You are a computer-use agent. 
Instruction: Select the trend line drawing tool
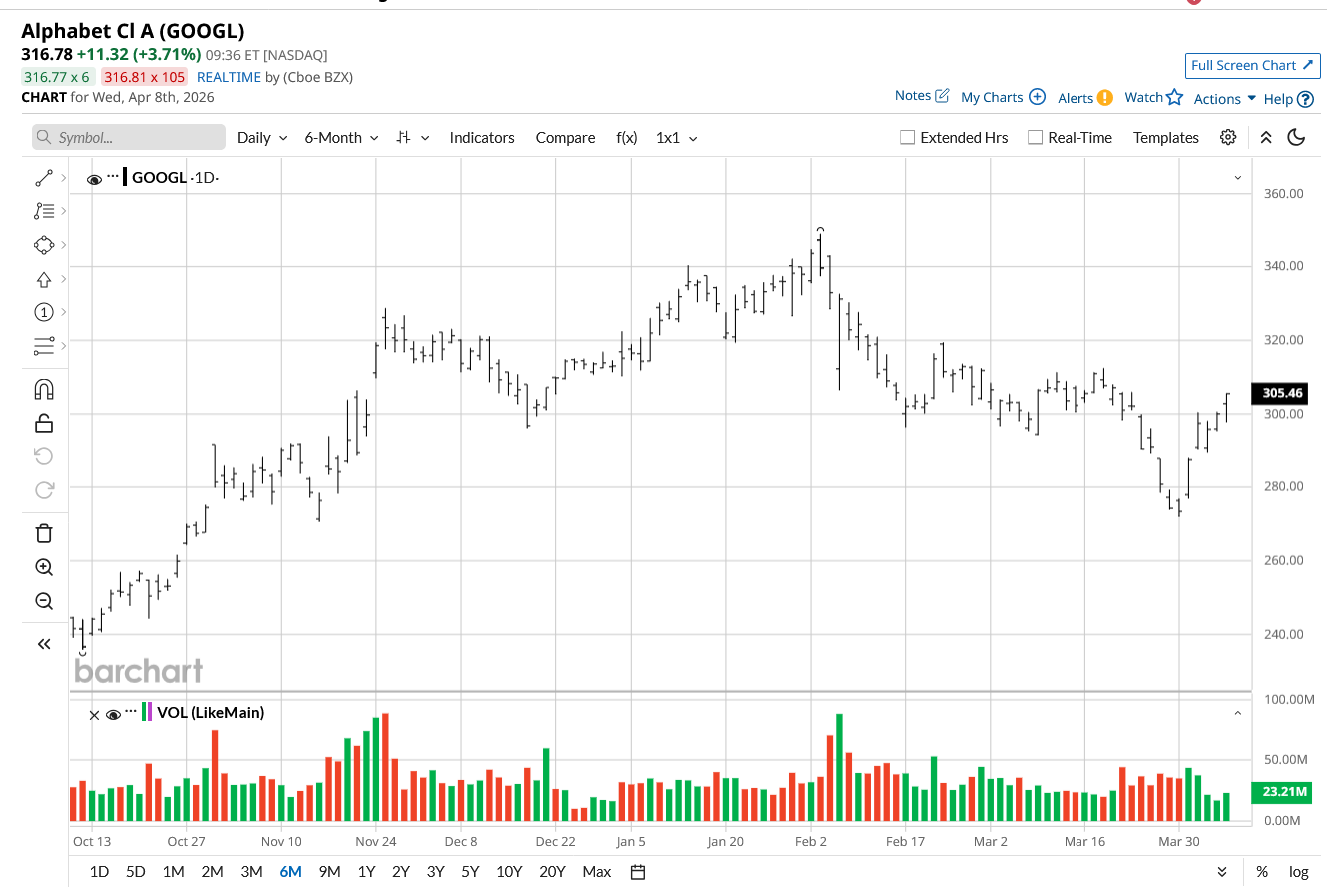click(43, 178)
